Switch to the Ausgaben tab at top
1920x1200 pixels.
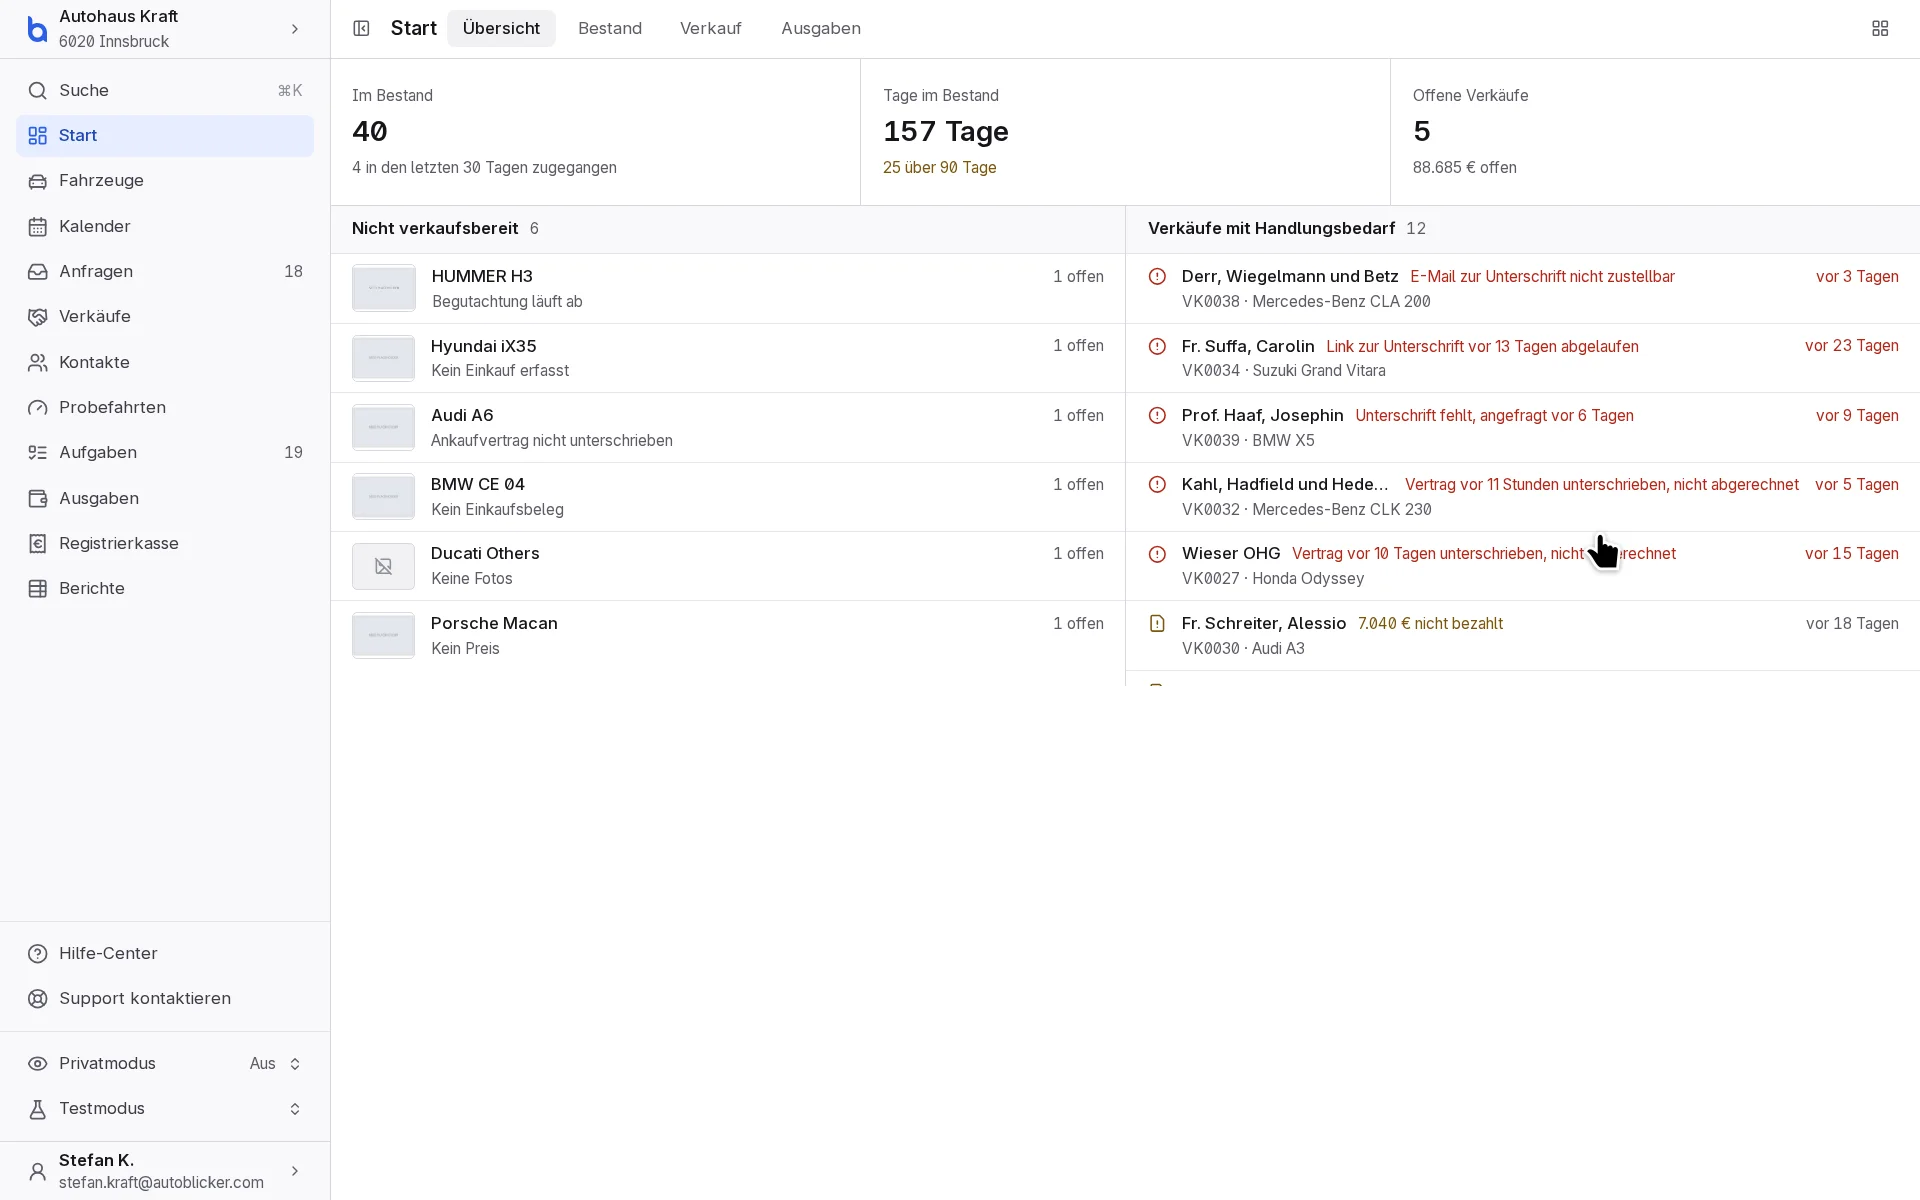click(x=821, y=28)
